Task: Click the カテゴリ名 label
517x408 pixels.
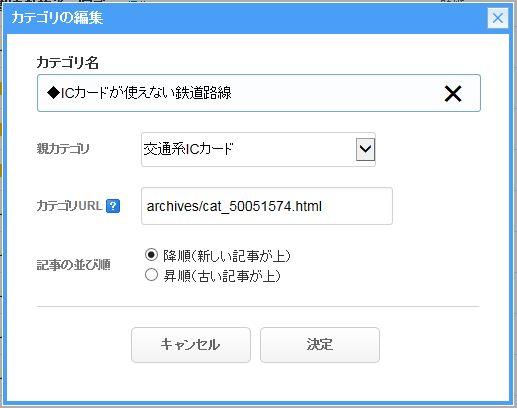Action: pyautogui.click(x=68, y=62)
